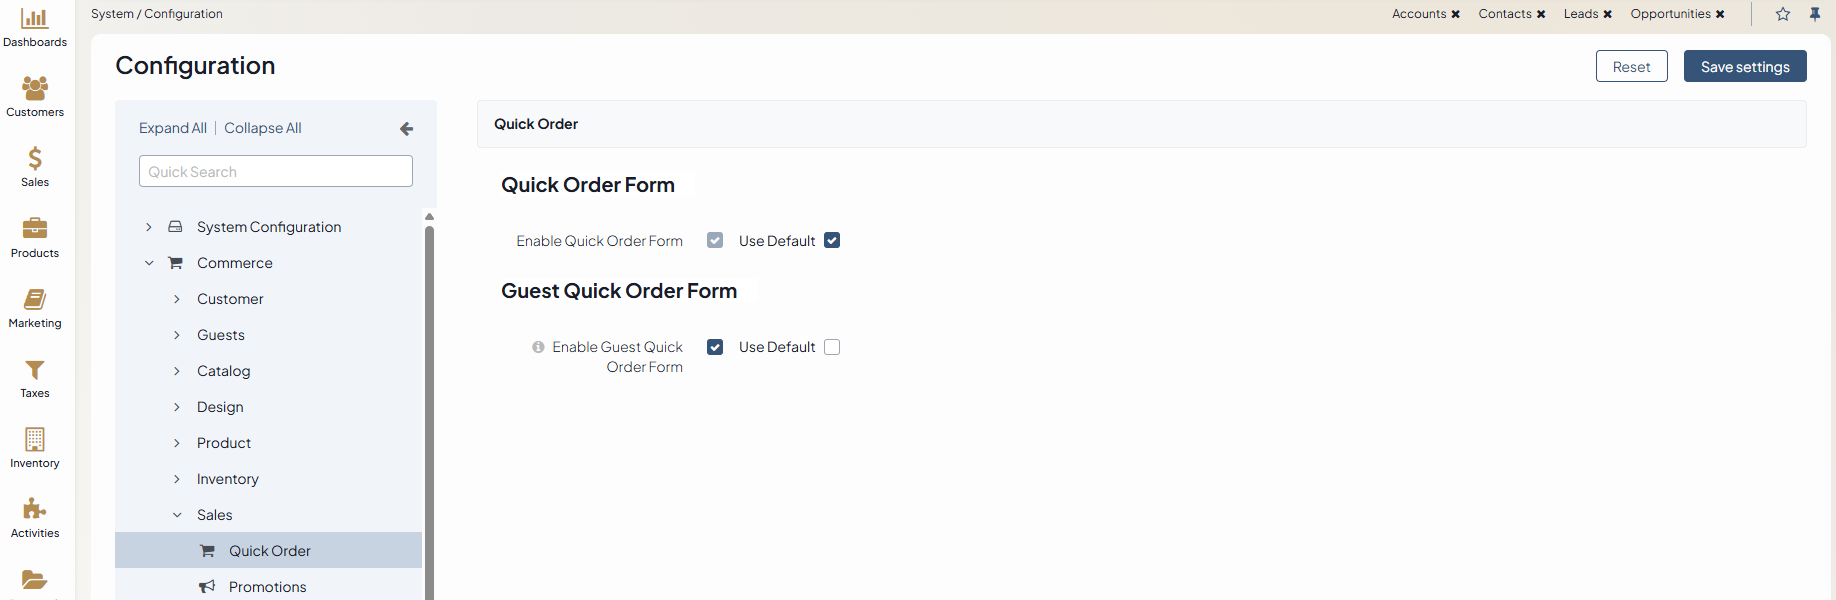The width and height of the screenshot is (1836, 600).
Task: Click the Expand All link
Action: point(173,128)
